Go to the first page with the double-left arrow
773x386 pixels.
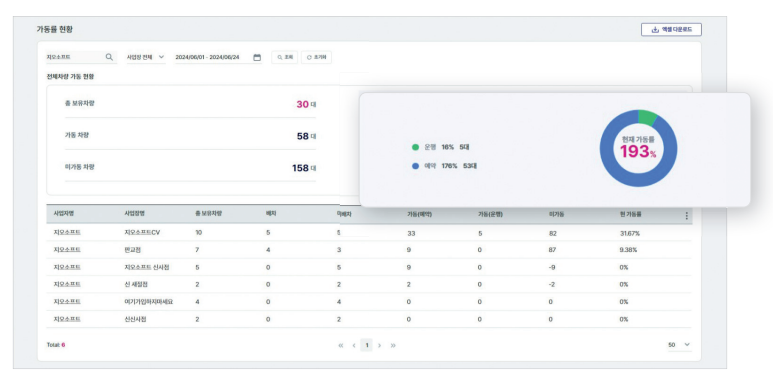pyautogui.click(x=341, y=346)
